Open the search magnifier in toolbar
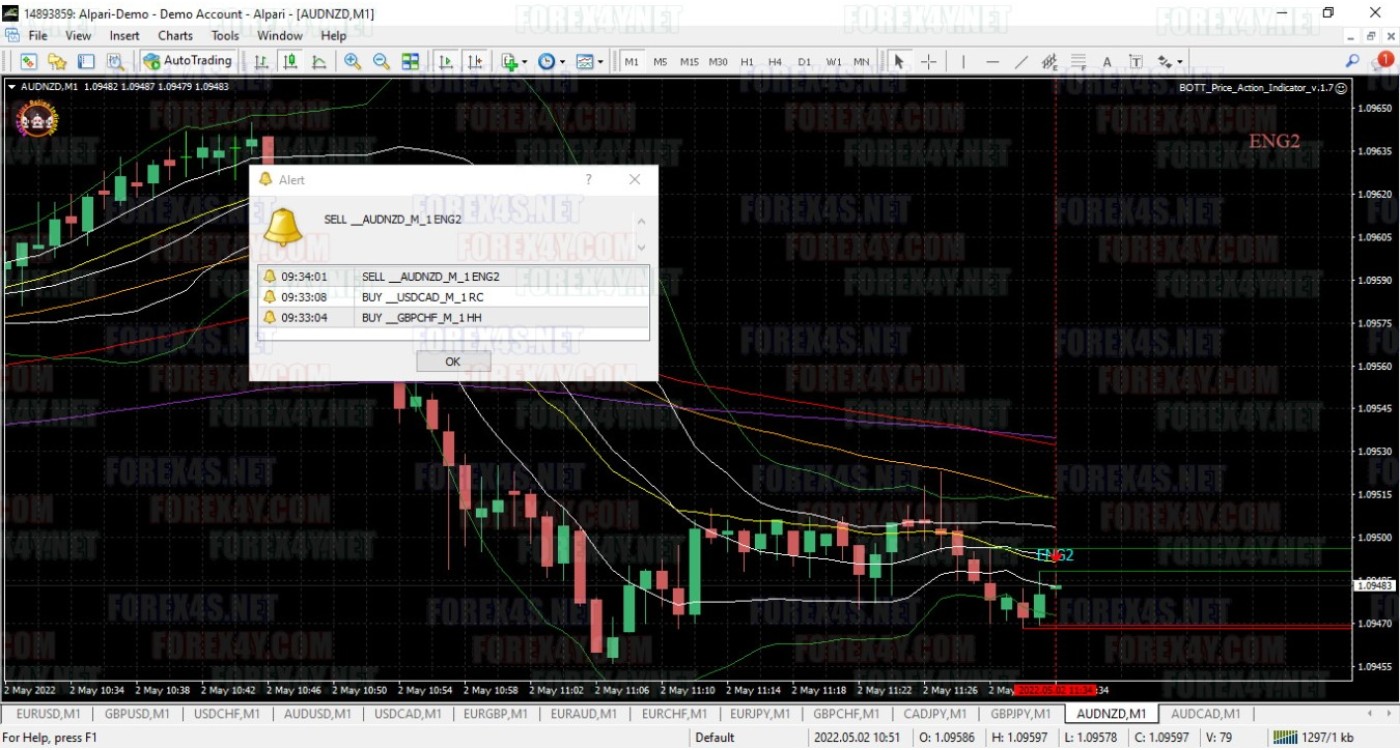 click(1352, 61)
